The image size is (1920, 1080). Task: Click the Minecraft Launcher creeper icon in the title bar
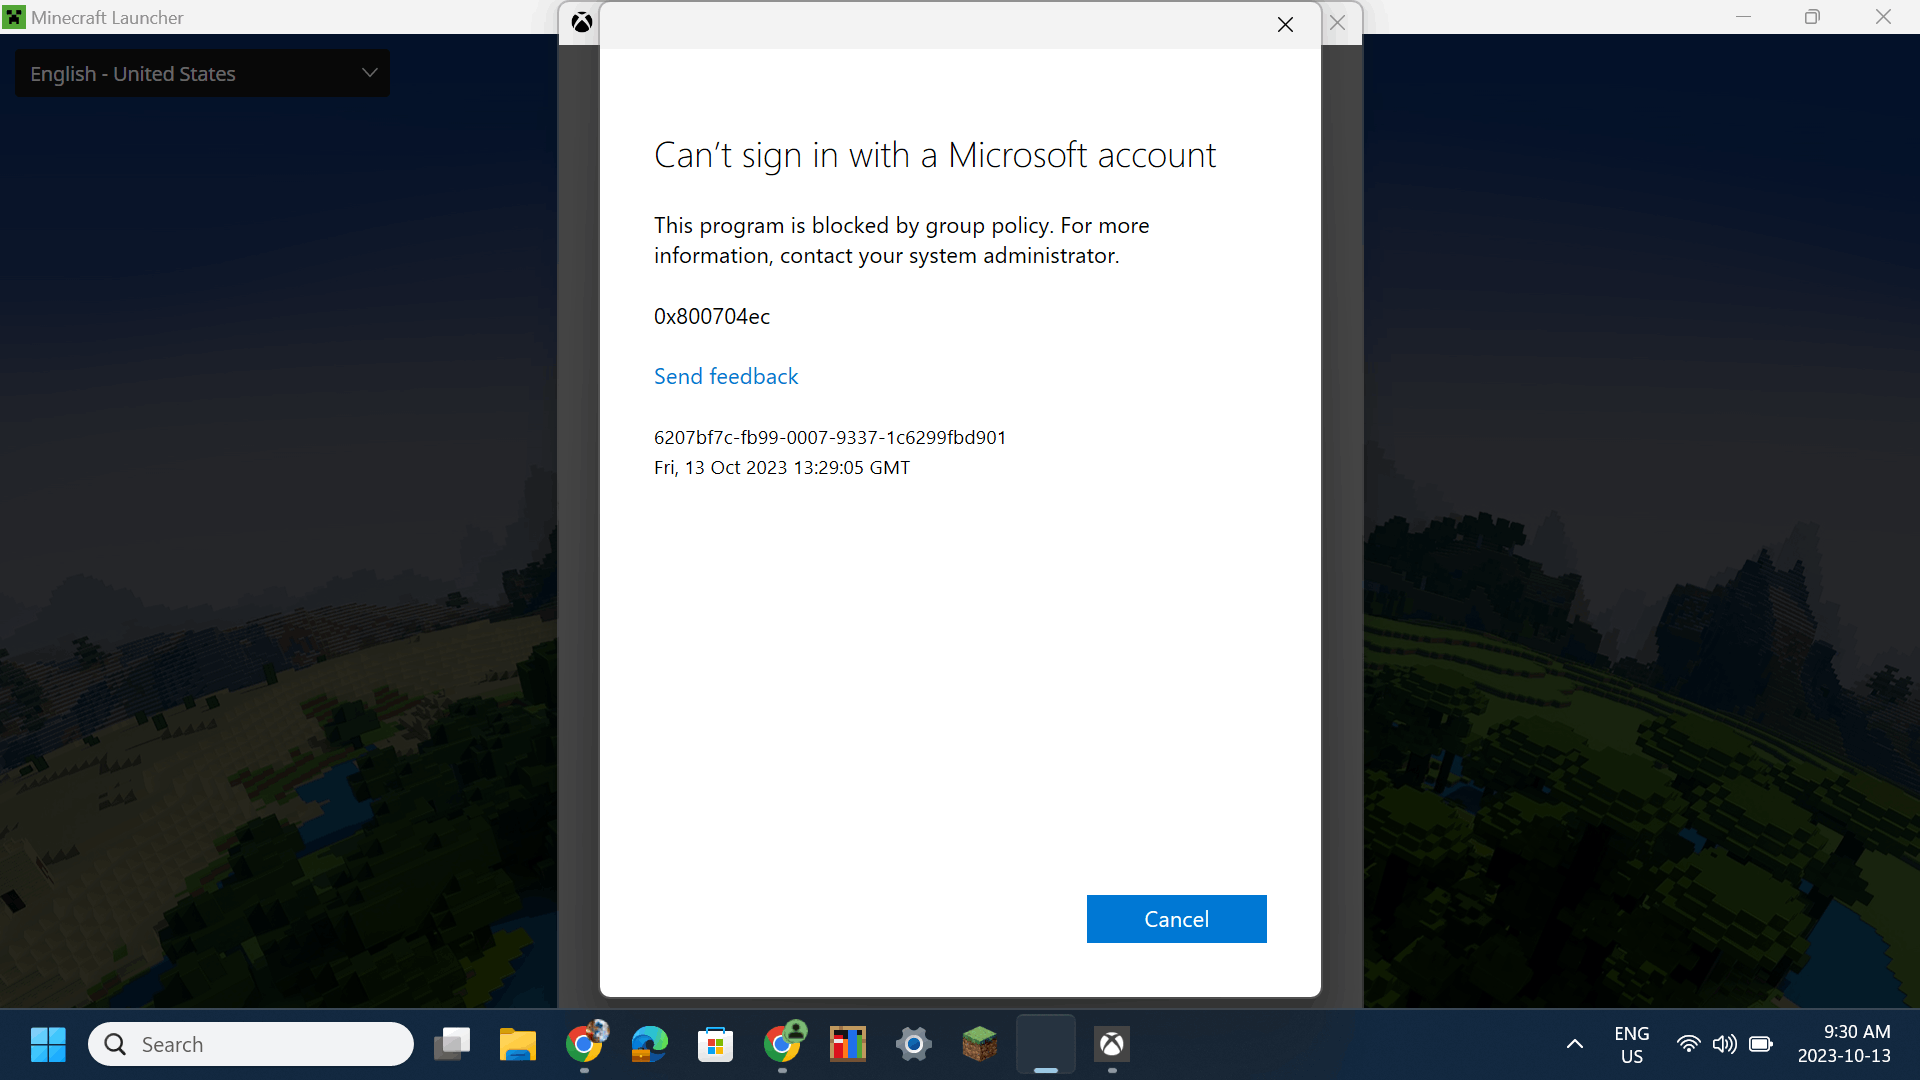[x=14, y=17]
